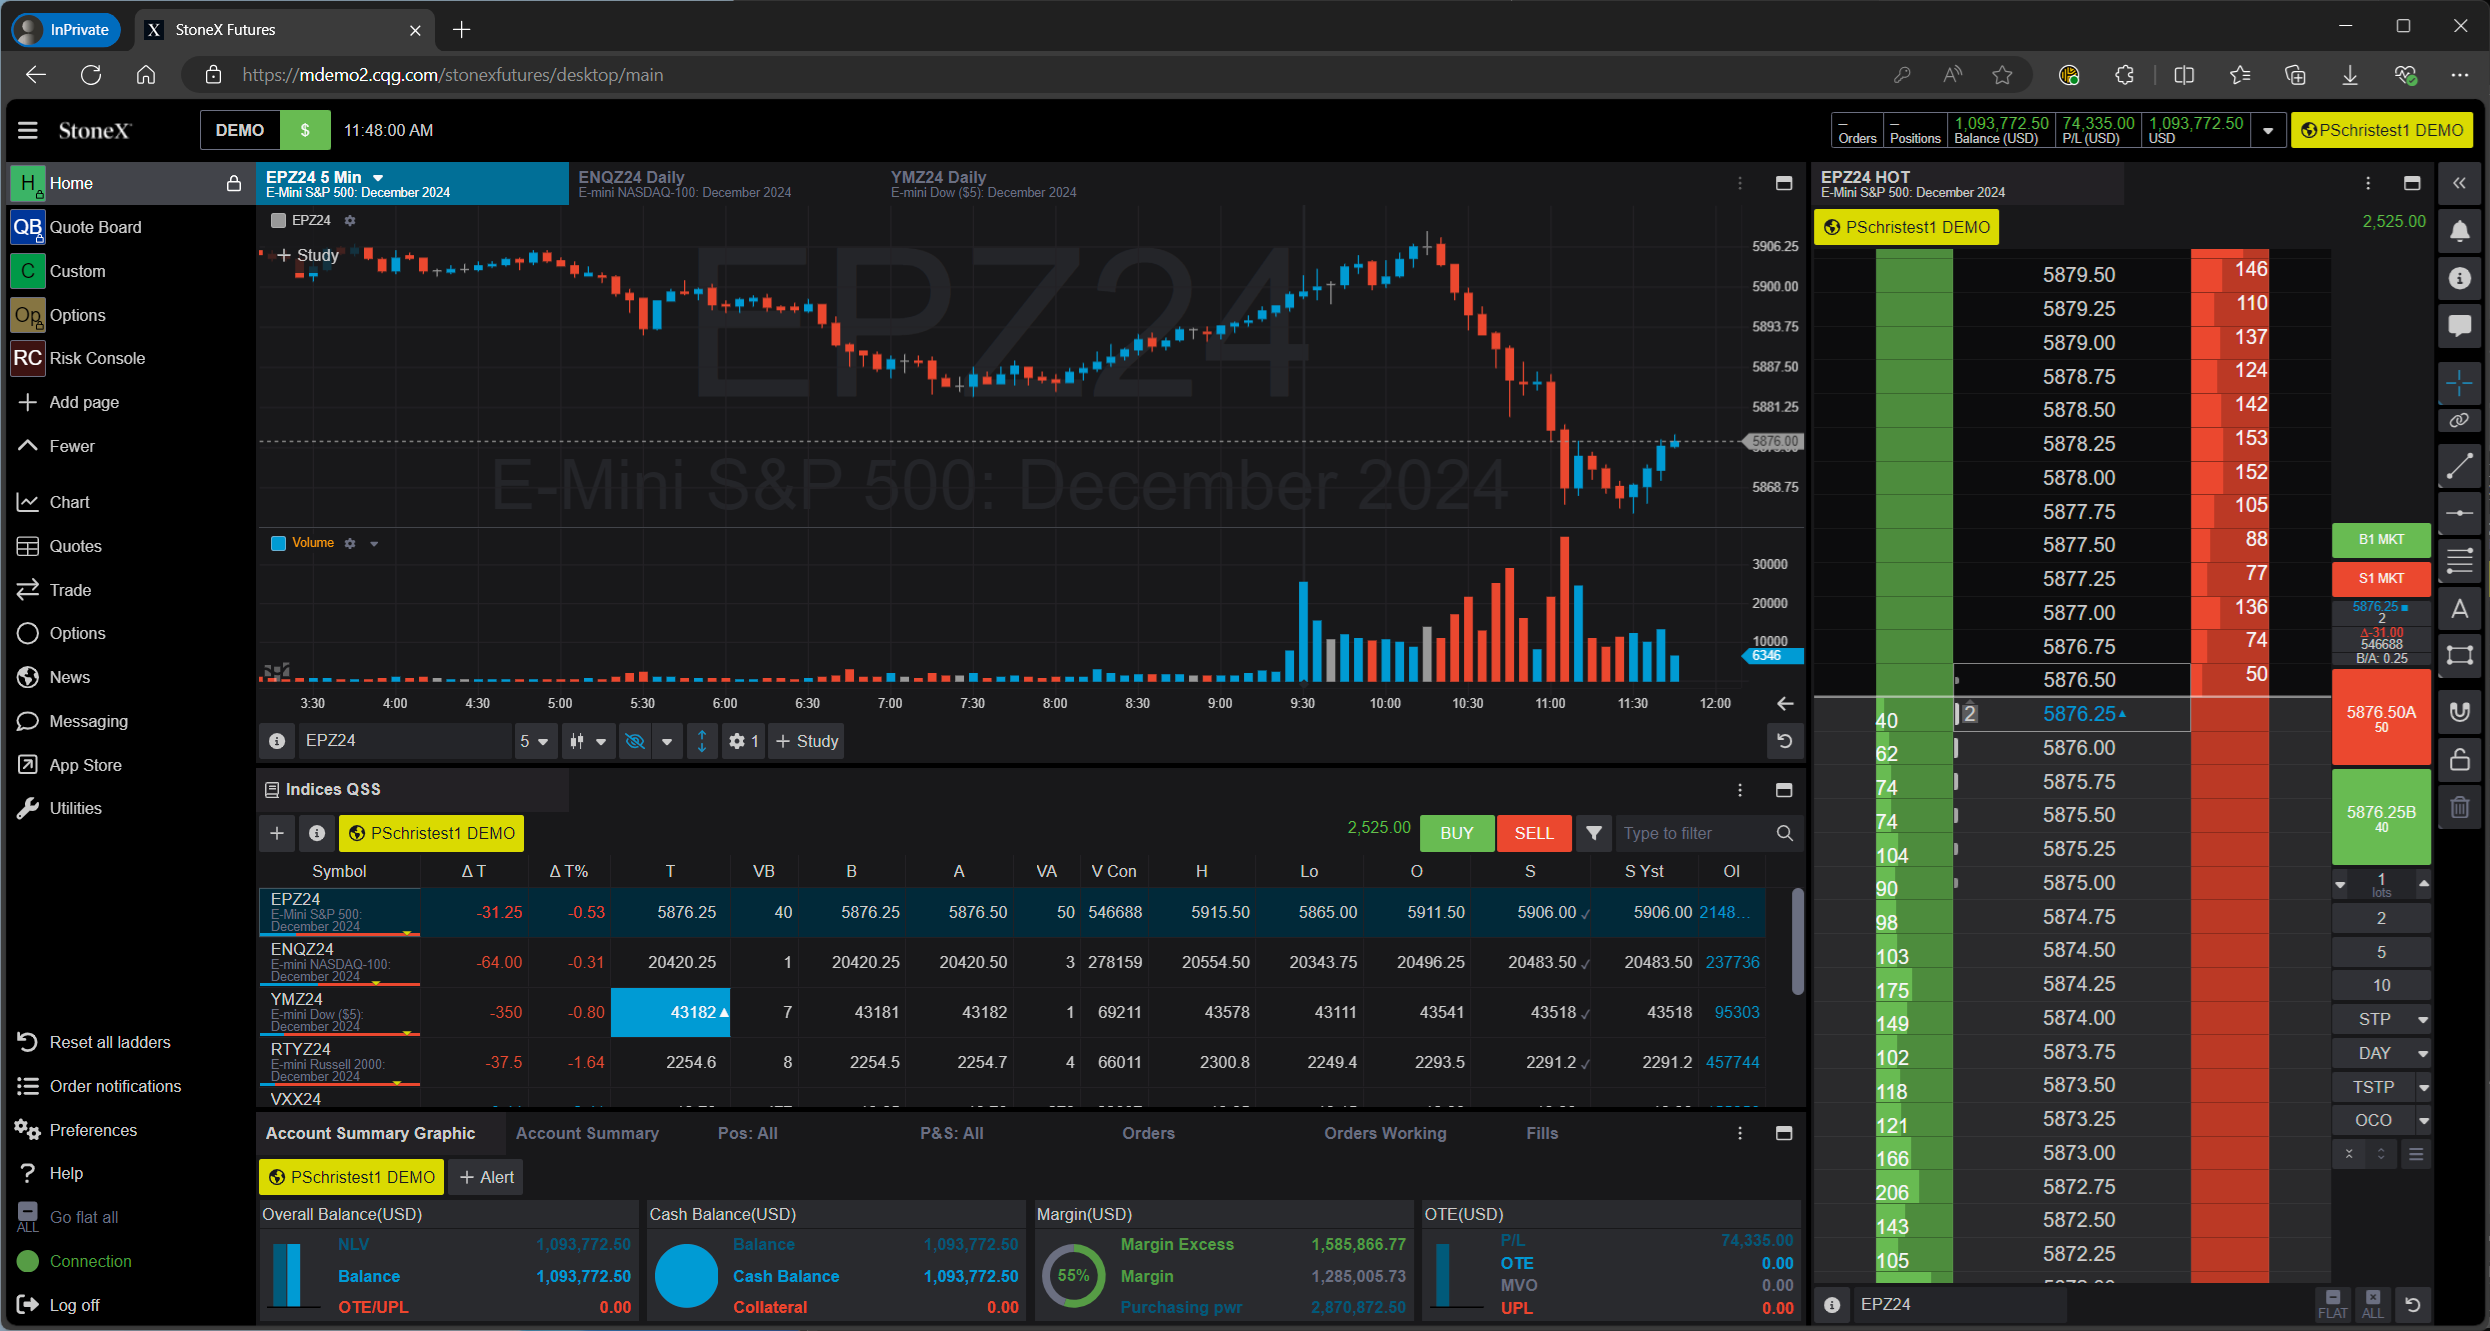Open the bar style dropdown in chart toolbar

click(x=589, y=741)
